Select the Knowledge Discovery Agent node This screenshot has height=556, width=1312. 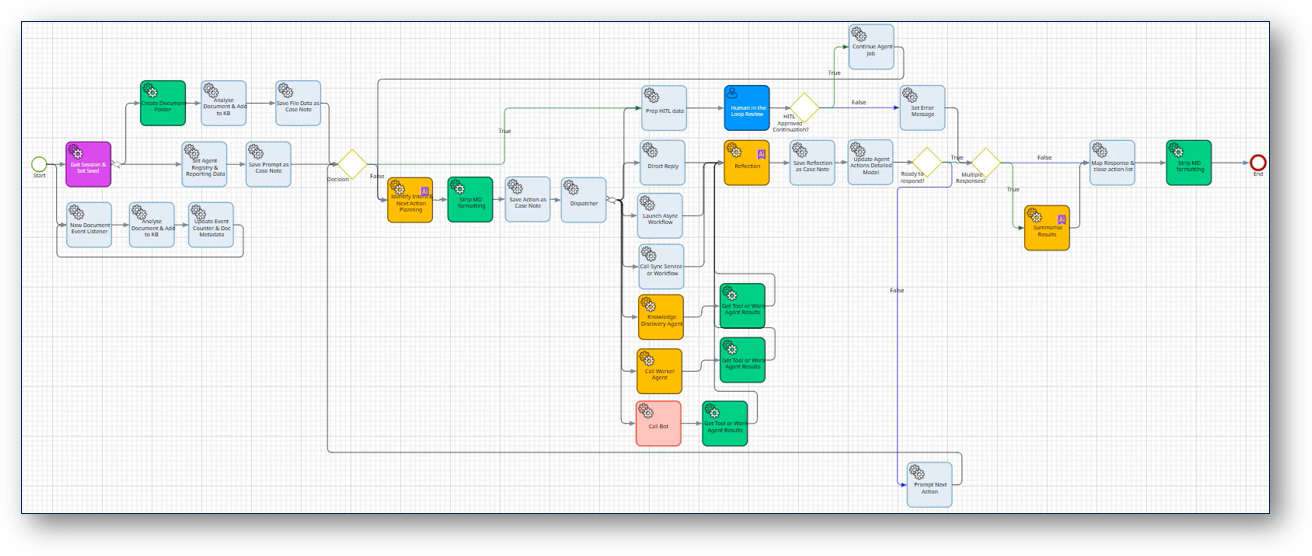click(661, 316)
